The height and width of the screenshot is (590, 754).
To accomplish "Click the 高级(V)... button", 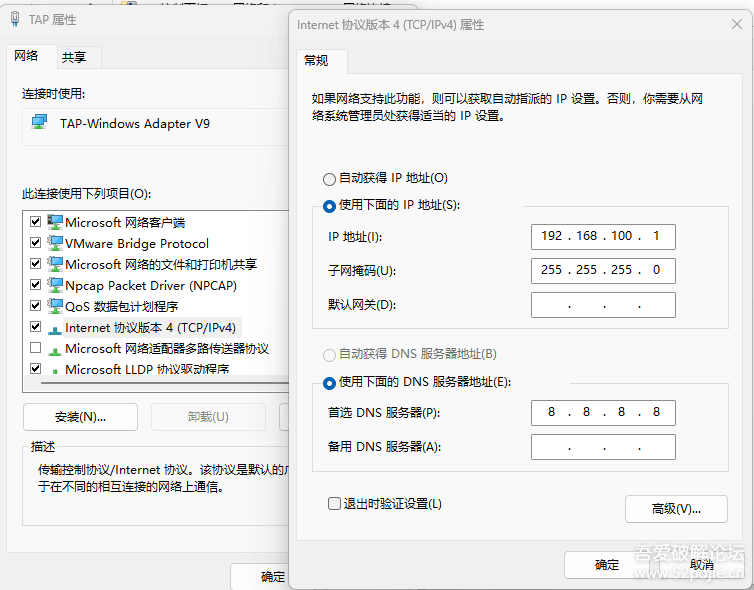I will 676,509.
